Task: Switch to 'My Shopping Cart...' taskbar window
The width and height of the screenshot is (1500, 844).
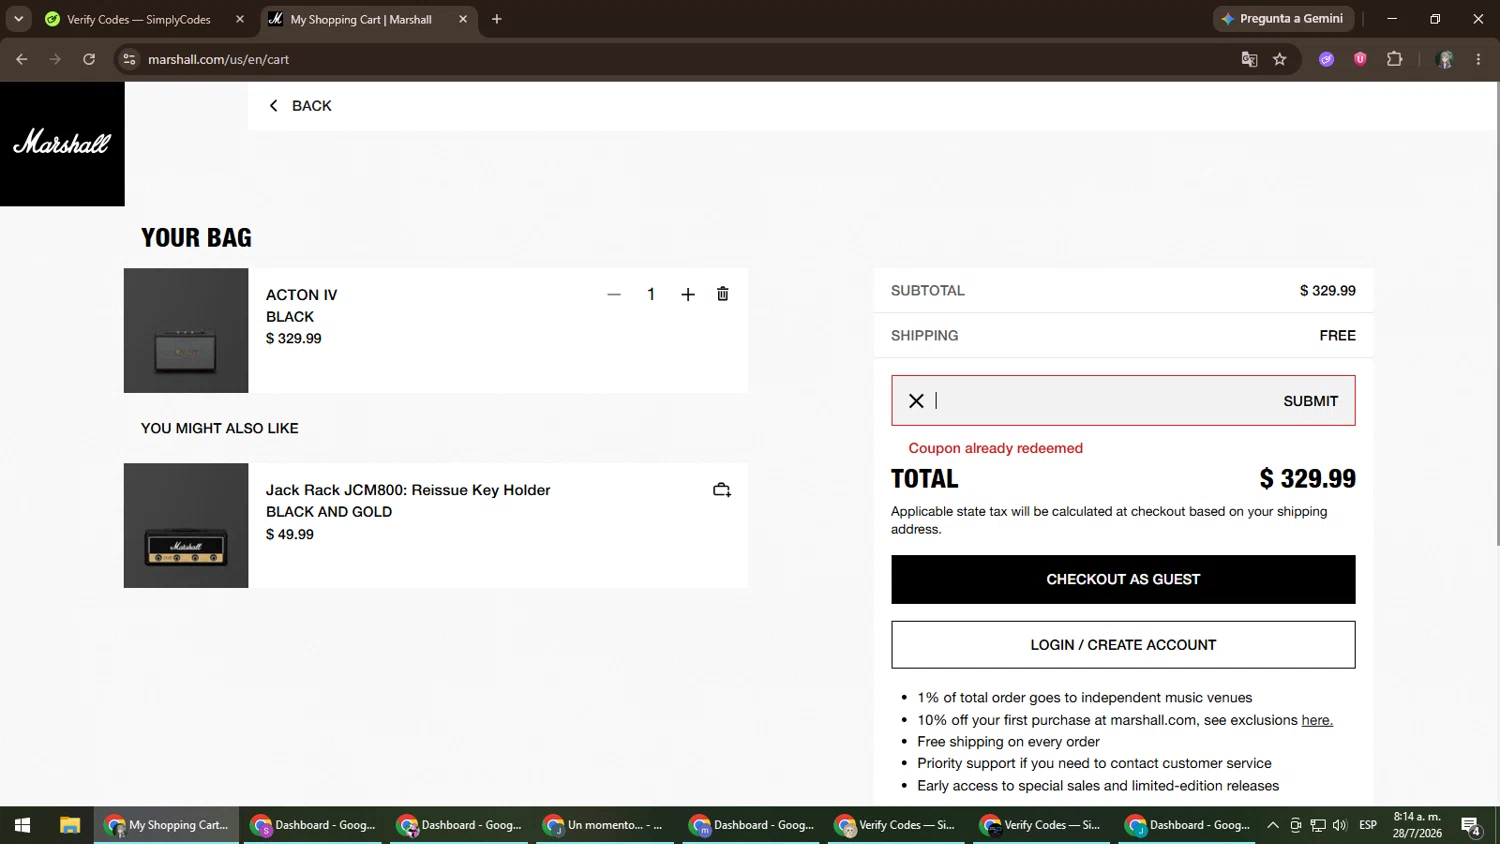Action: click(x=167, y=825)
